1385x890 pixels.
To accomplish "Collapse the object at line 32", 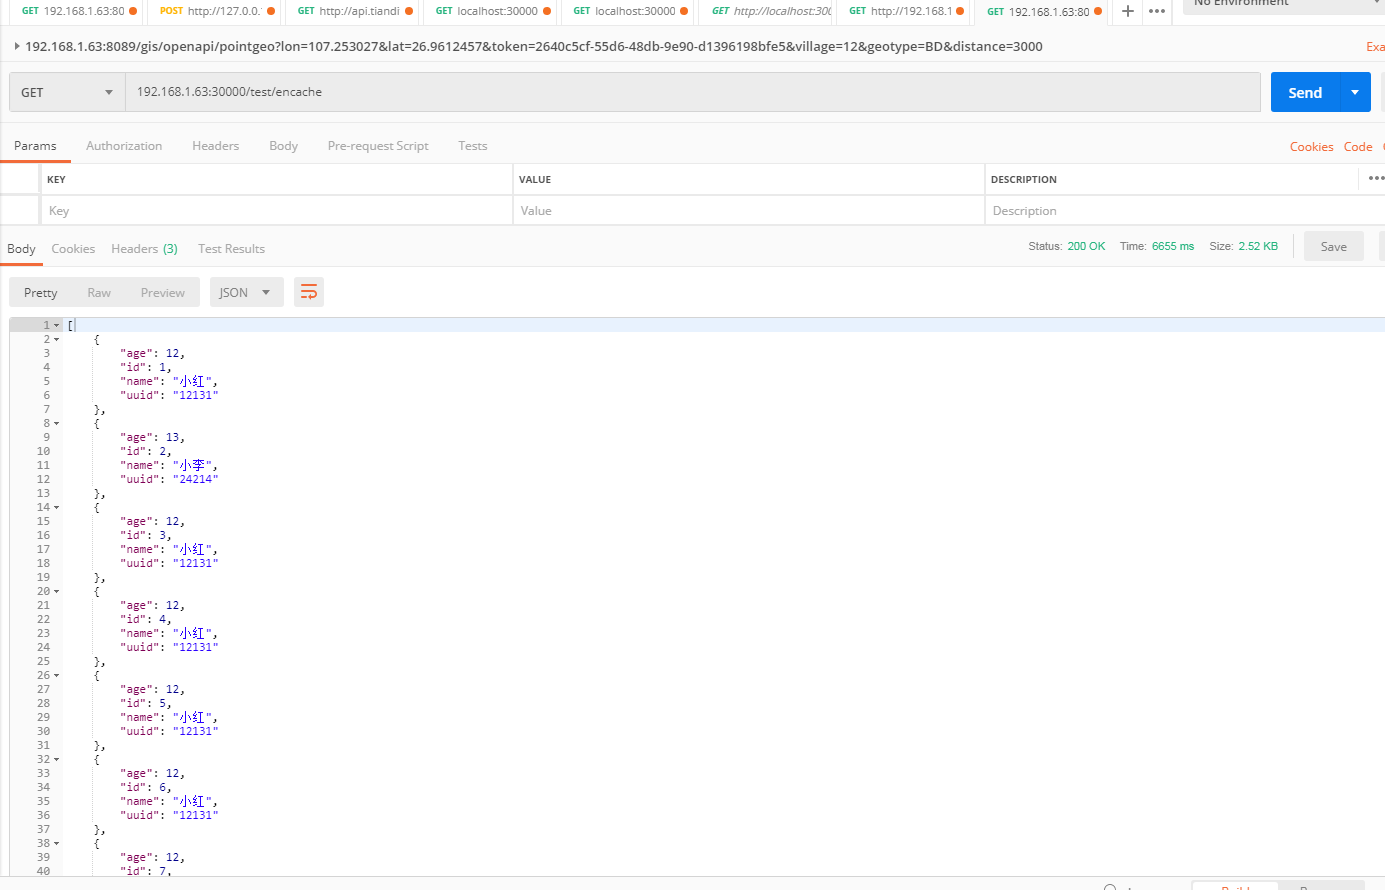I will coord(56,759).
